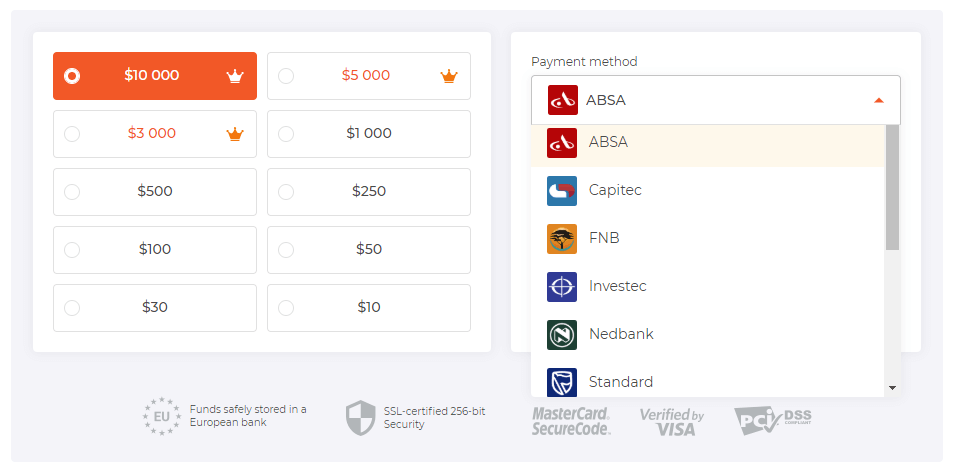955x471 pixels.
Task: Click the Standard bank shield icon
Action: tap(562, 382)
